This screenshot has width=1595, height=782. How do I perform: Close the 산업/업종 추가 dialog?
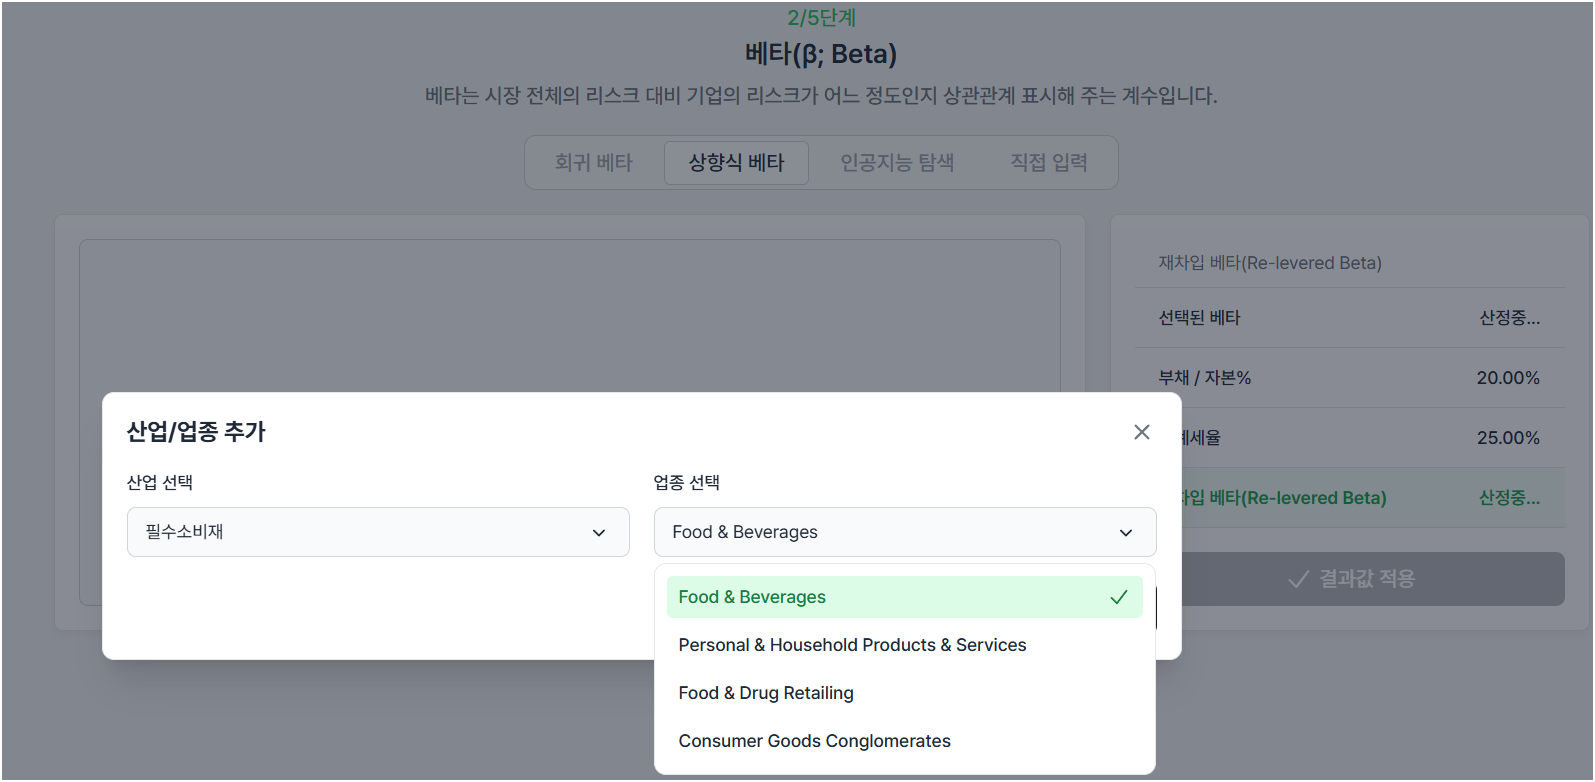click(x=1141, y=432)
